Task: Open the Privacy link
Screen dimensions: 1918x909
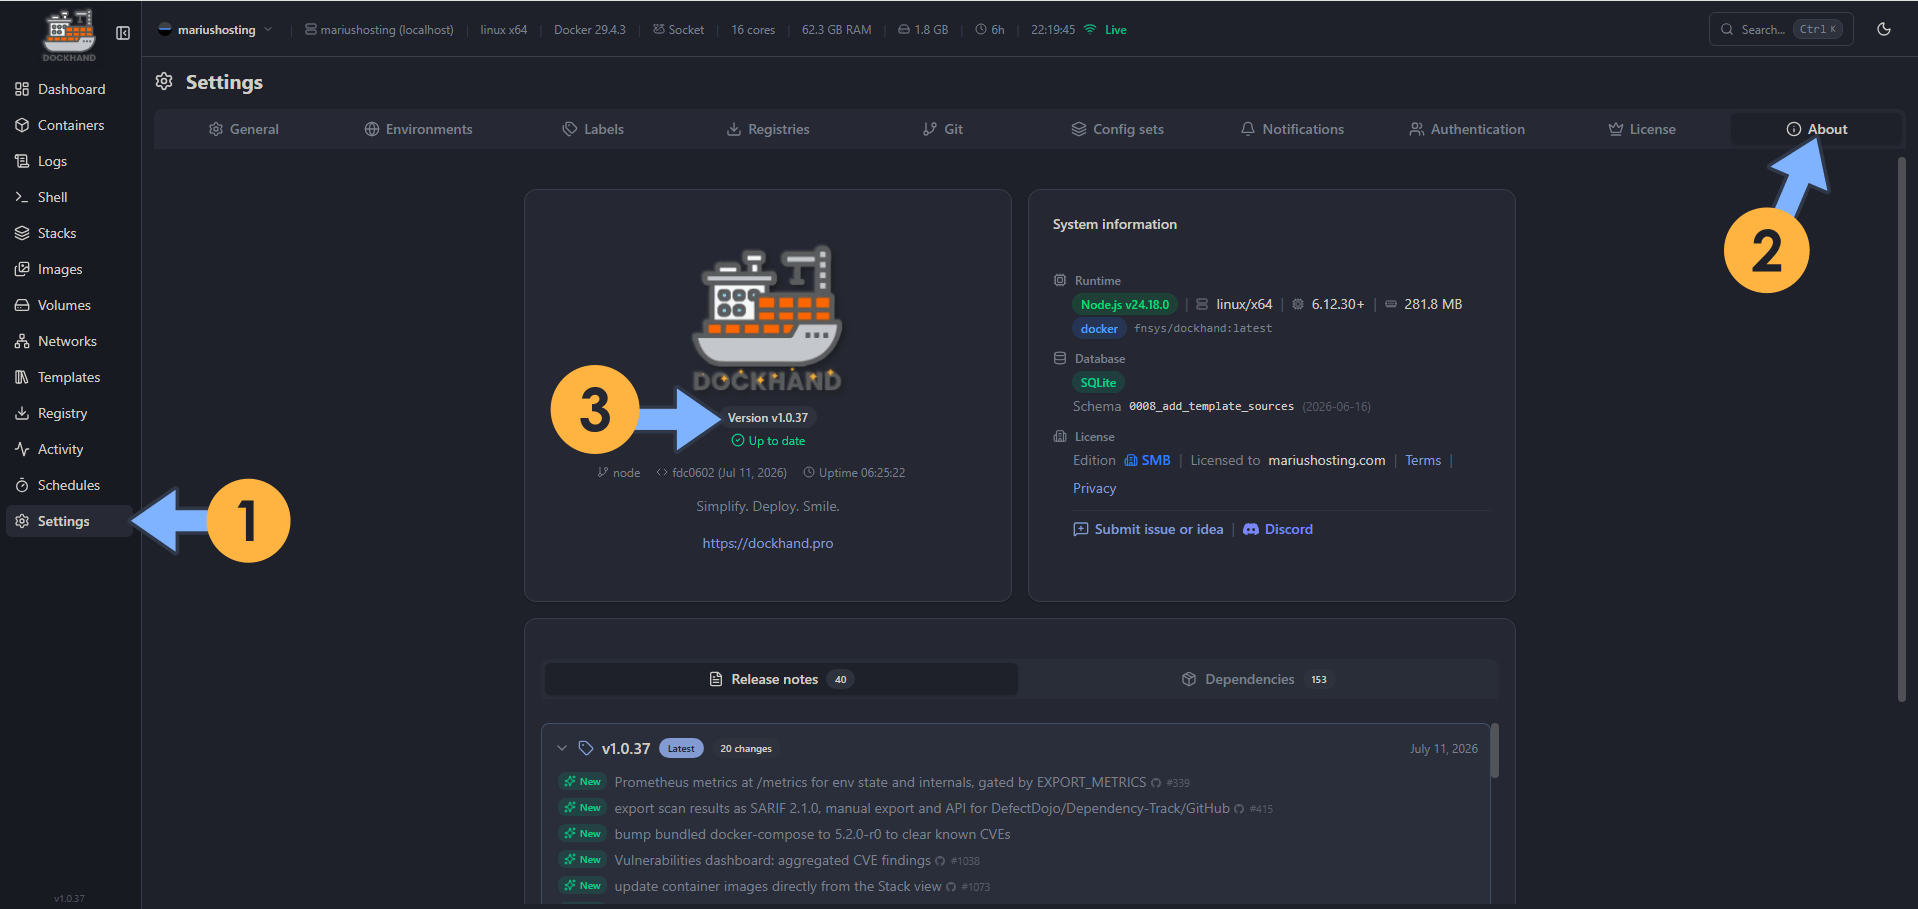Action: (1094, 488)
